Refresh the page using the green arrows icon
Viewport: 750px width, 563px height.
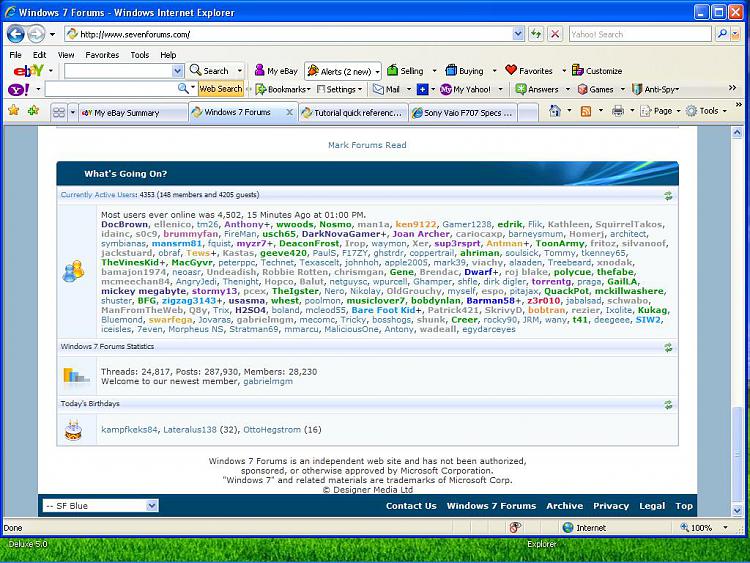click(x=536, y=34)
